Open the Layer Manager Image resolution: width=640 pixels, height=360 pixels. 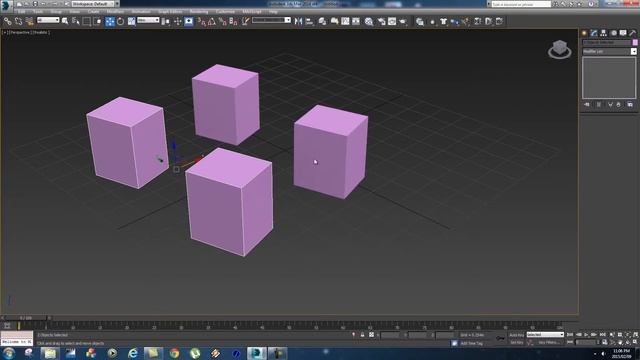322,21
